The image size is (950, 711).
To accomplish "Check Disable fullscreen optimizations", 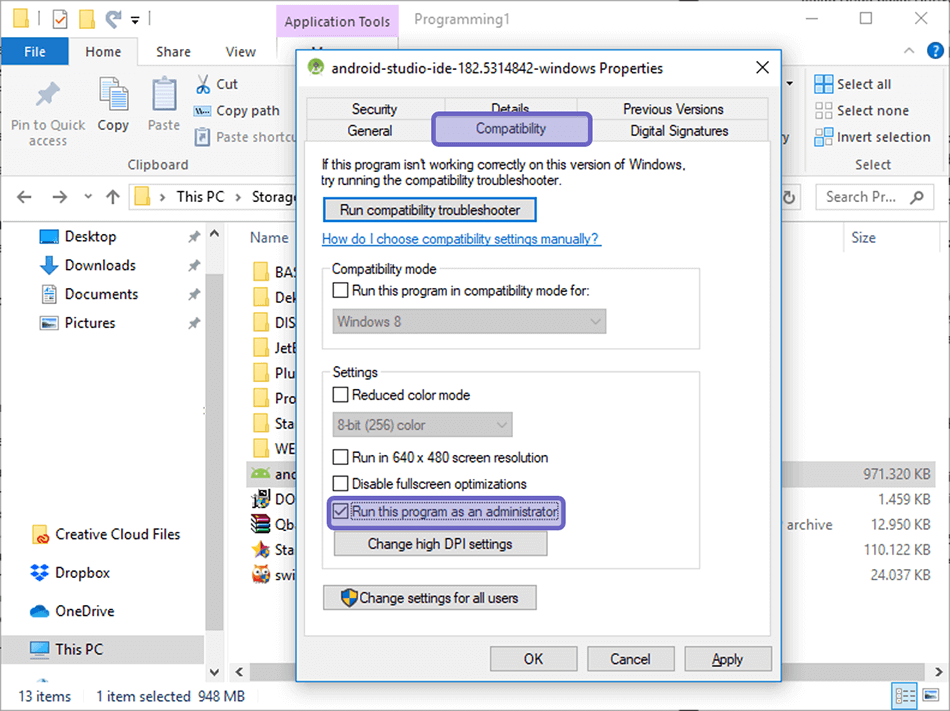I will click(340, 484).
